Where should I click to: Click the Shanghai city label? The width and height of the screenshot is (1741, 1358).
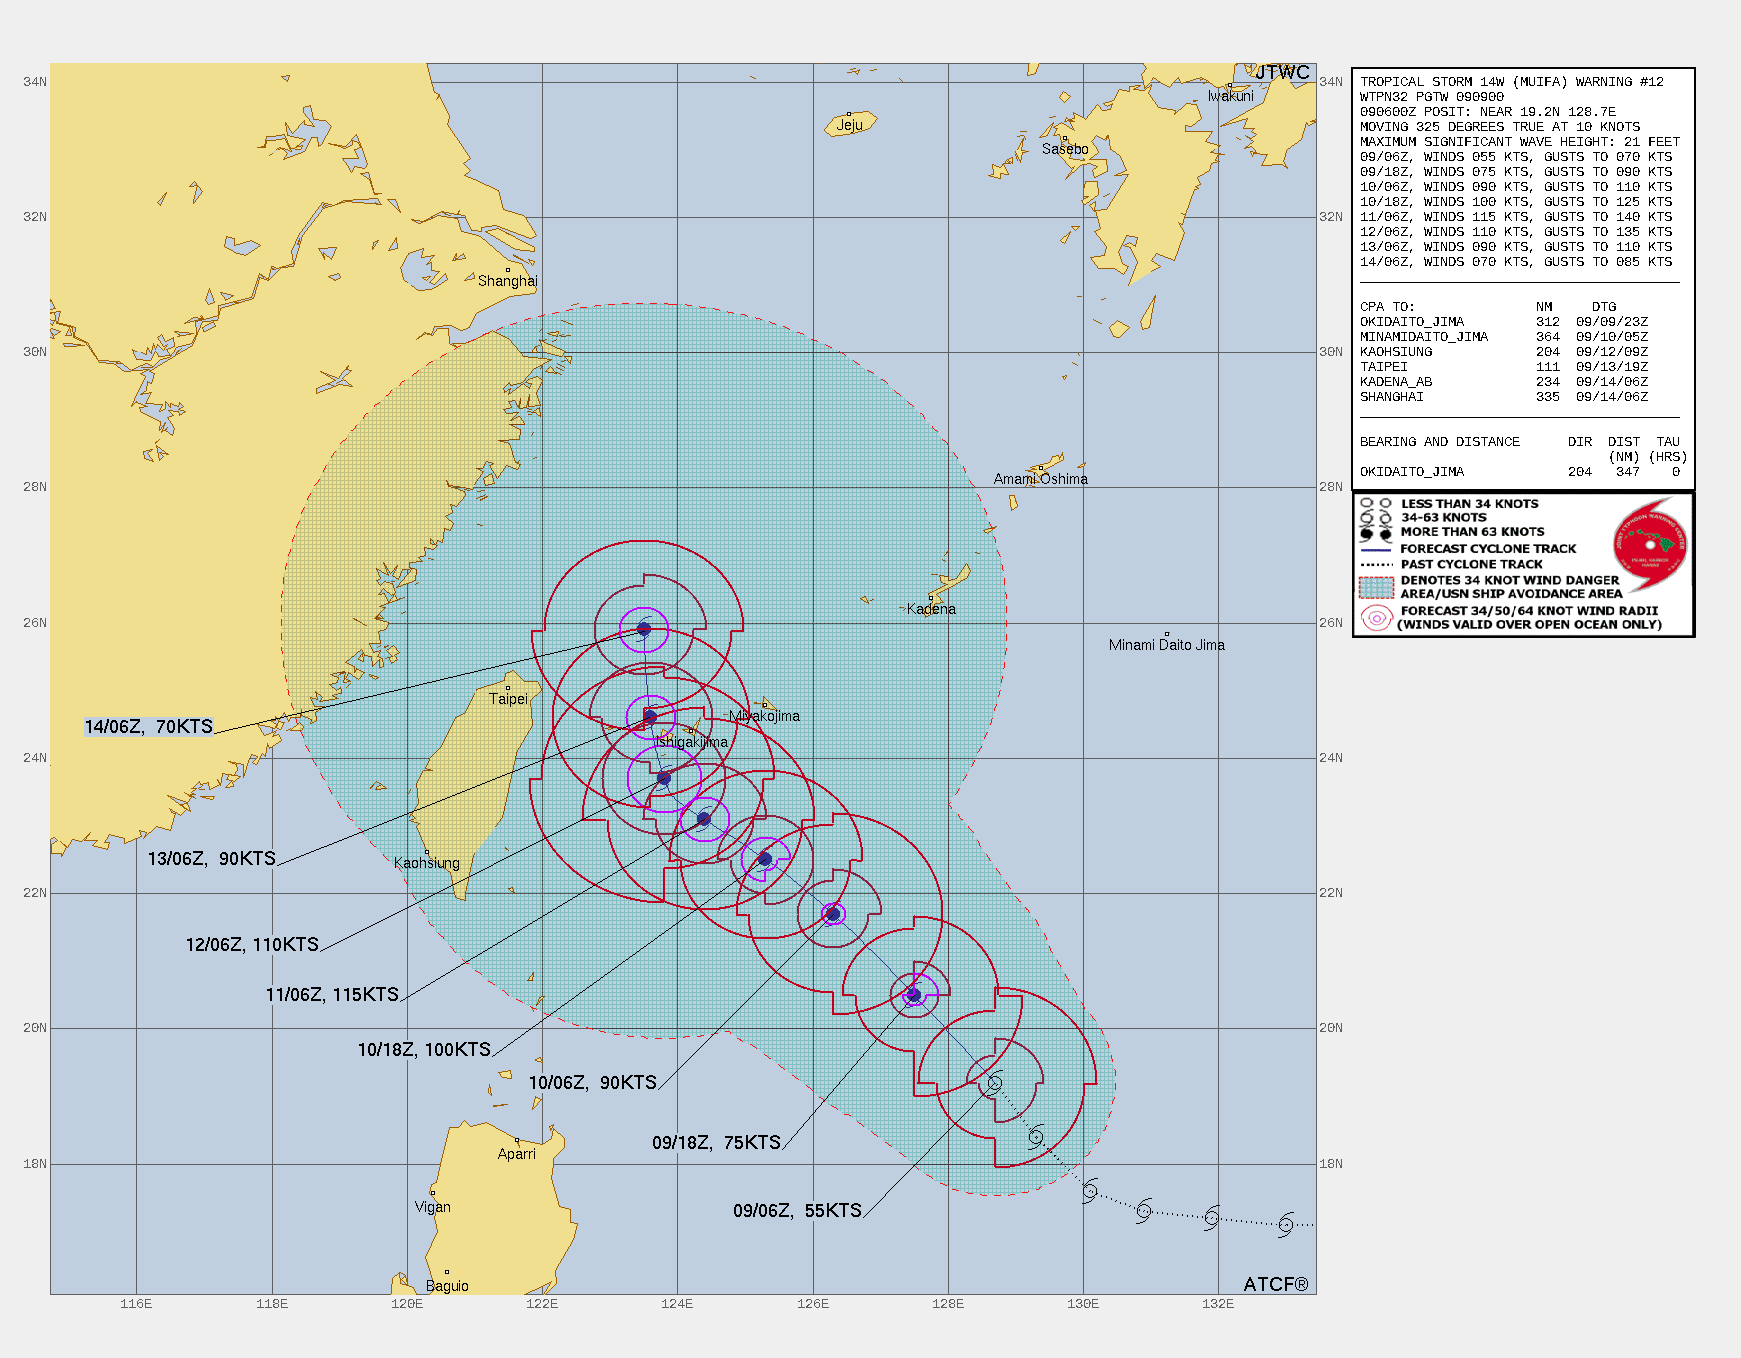click(507, 281)
